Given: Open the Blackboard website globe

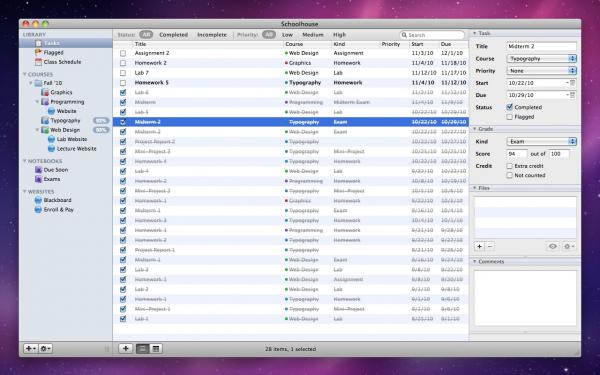Looking at the screenshot, I should [x=38, y=200].
